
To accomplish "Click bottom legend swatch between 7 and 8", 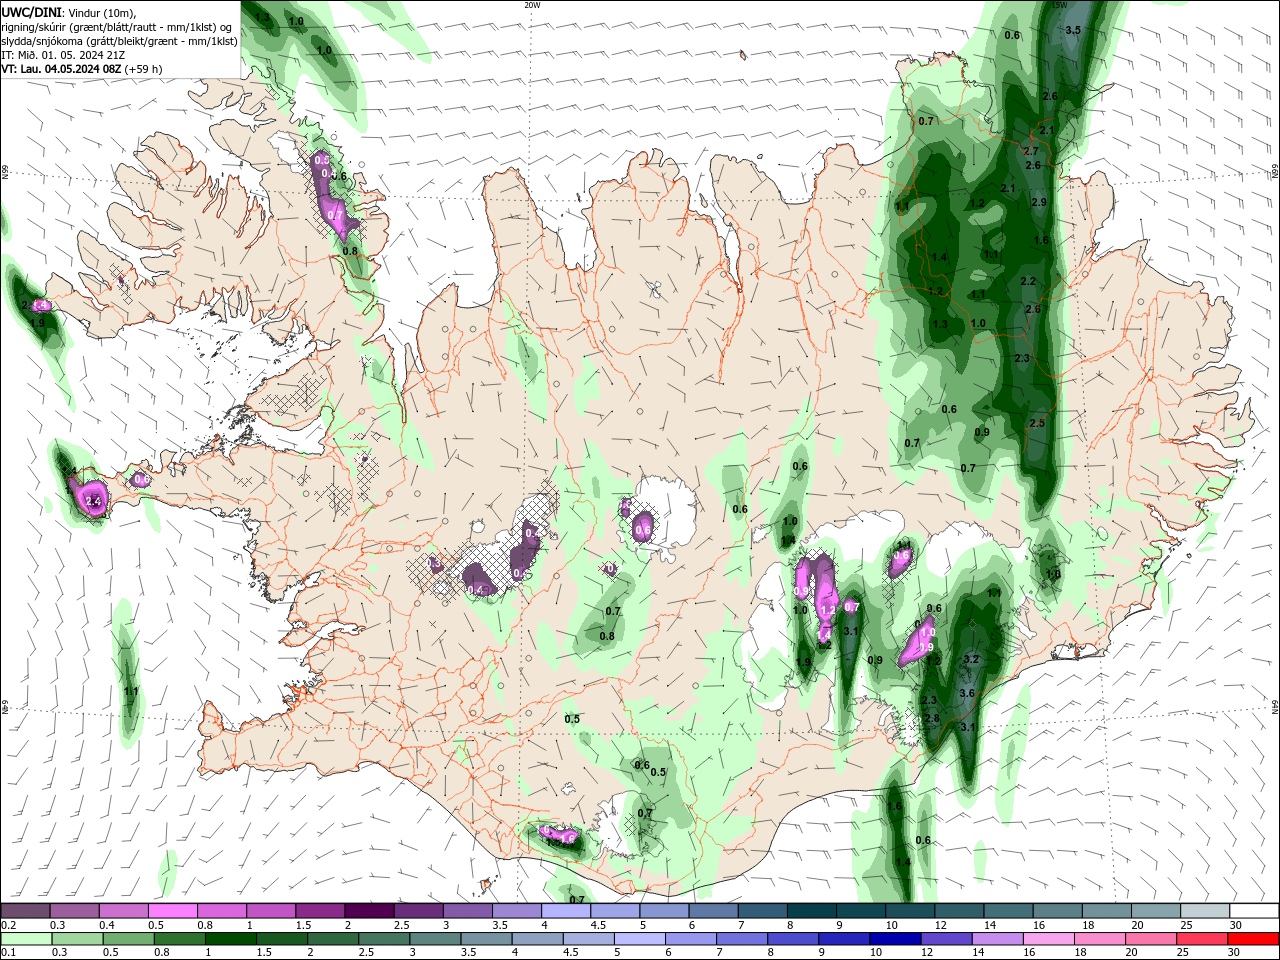I will pyautogui.click(x=742, y=940).
